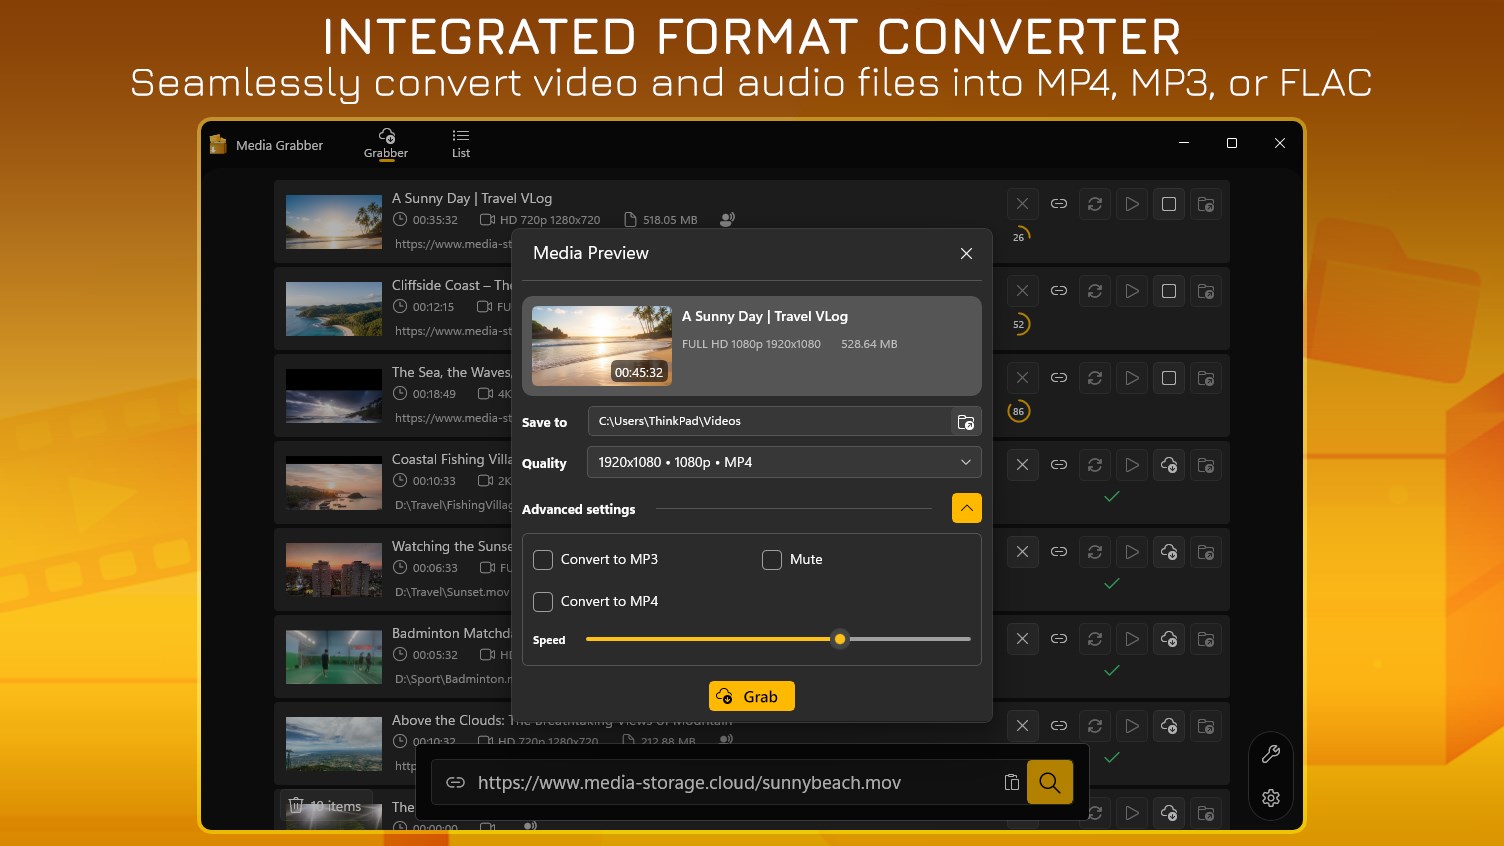Screen dimensions: 1504x846
Task: Open the List tab
Action: pyautogui.click(x=461, y=144)
